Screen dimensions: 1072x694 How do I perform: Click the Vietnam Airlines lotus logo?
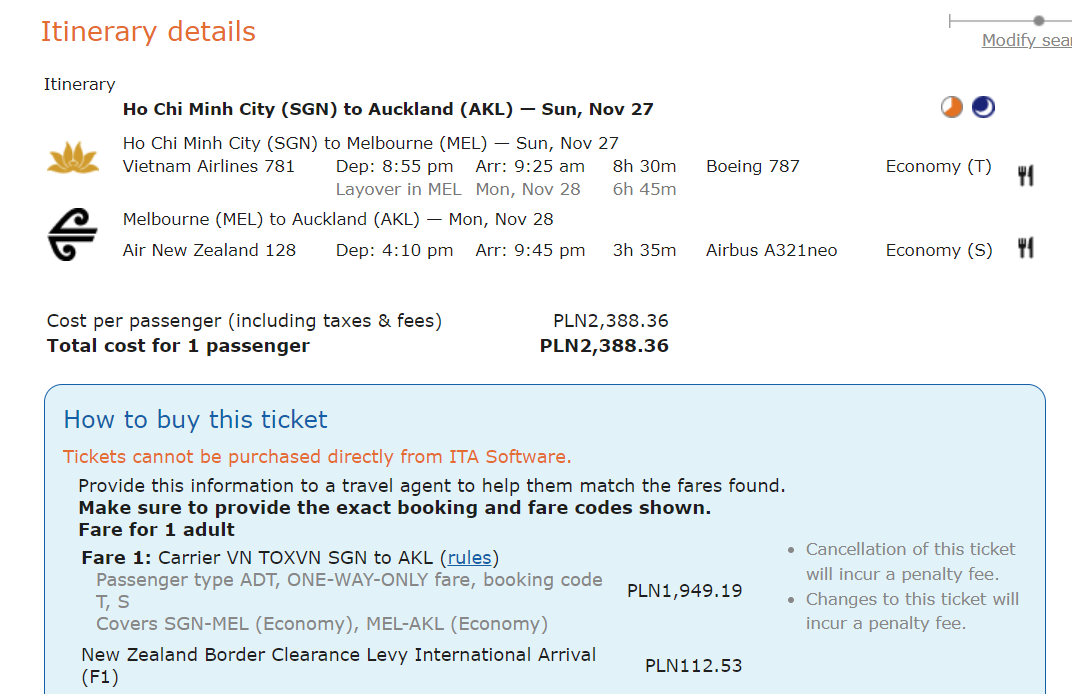[x=73, y=158]
